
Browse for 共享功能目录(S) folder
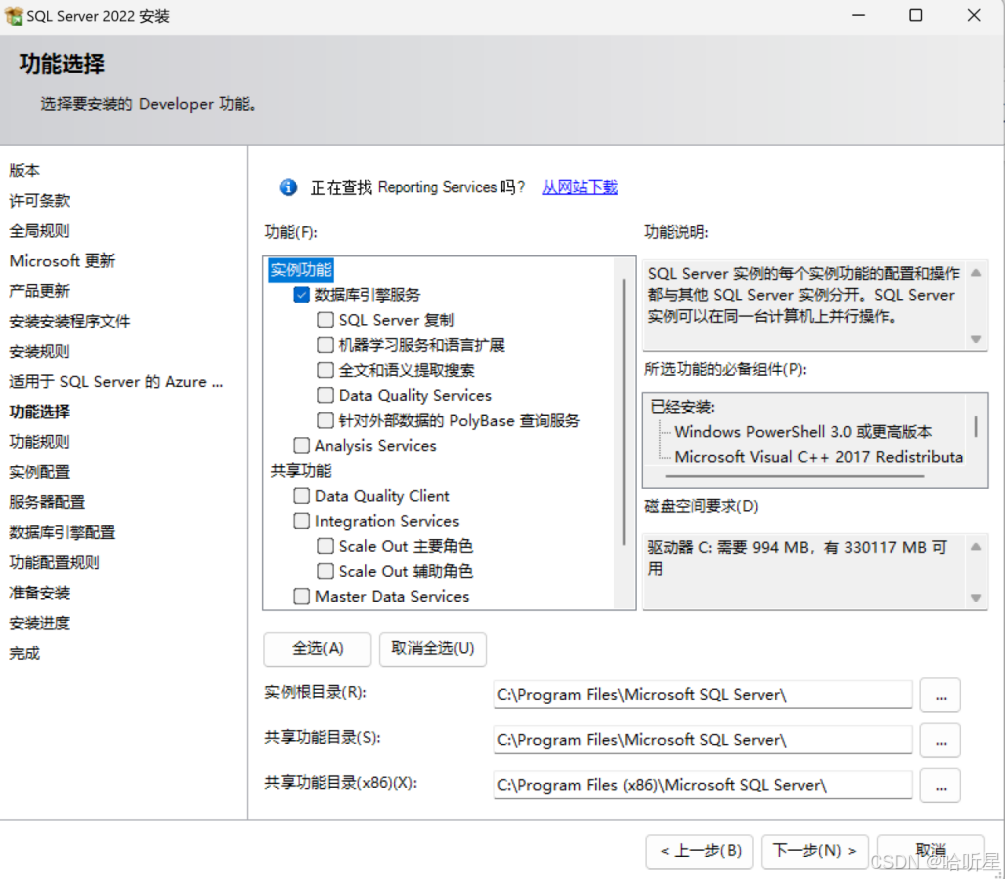pyautogui.click(x=940, y=740)
